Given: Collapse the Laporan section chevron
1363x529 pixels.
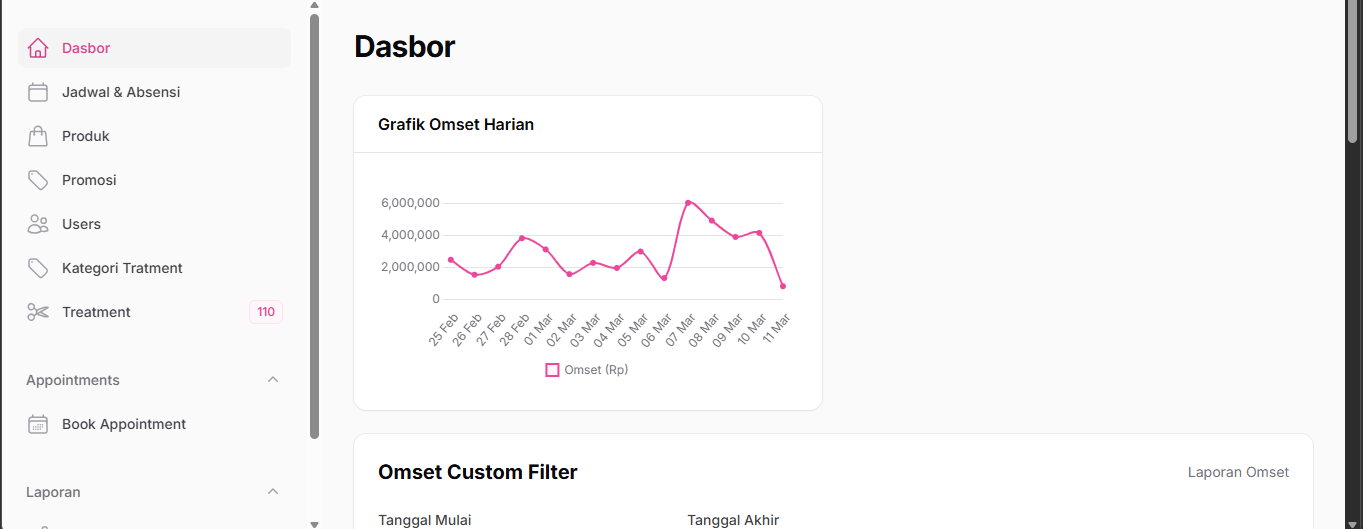Looking at the screenshot, I should tap(273, 492).
